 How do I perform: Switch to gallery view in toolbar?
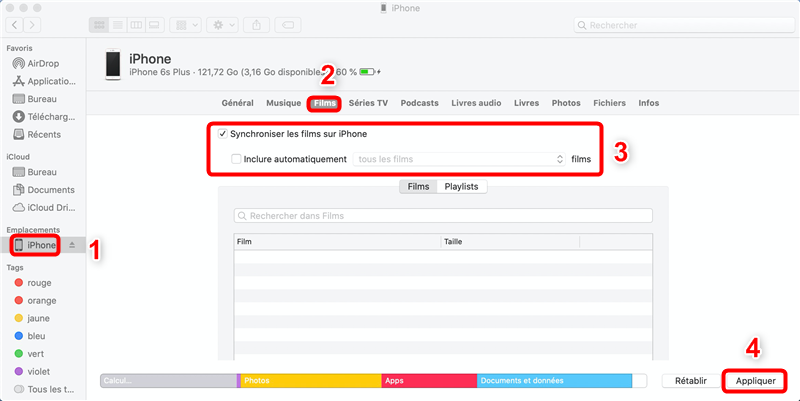[x=154, y=25]
